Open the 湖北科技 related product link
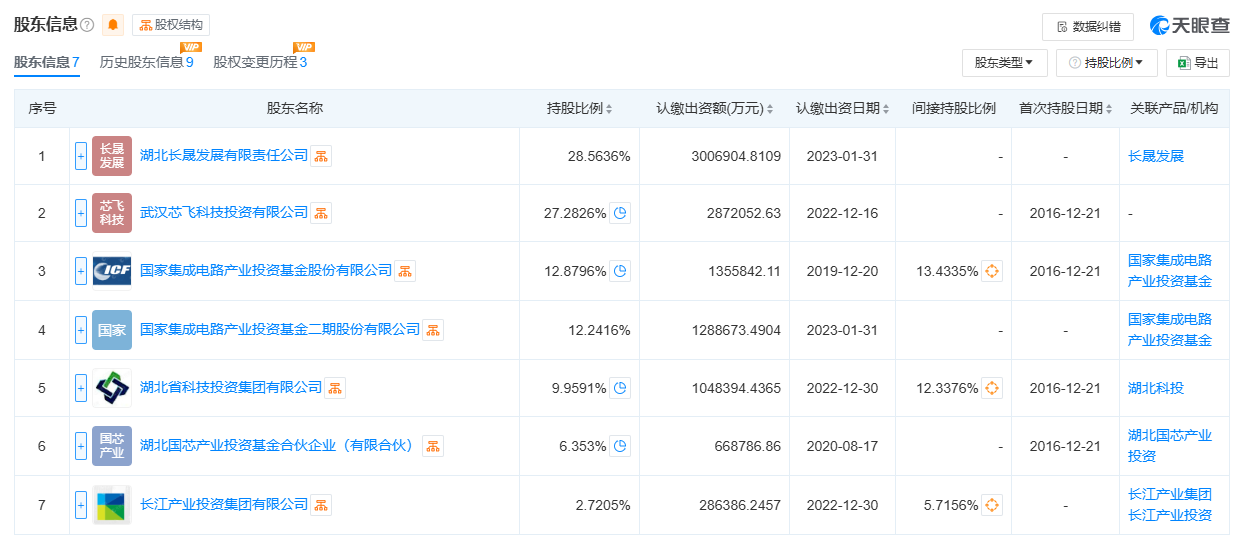1240x537 pixels. tap(1155, 388)
